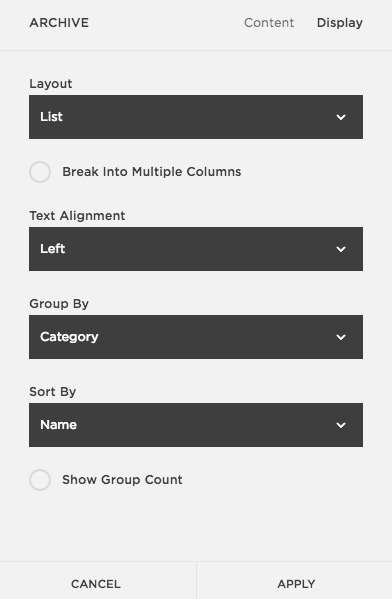Open Sort By dropdown set to Name
This screenshot has width=392, height=599.
click(x=196, y=425)
